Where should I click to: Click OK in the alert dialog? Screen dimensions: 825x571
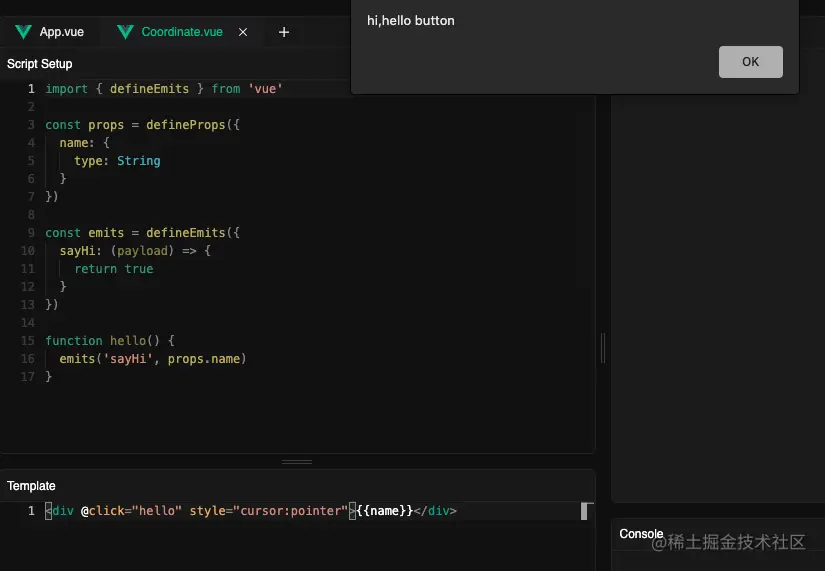pyautogui.click(x=750, y=62)
